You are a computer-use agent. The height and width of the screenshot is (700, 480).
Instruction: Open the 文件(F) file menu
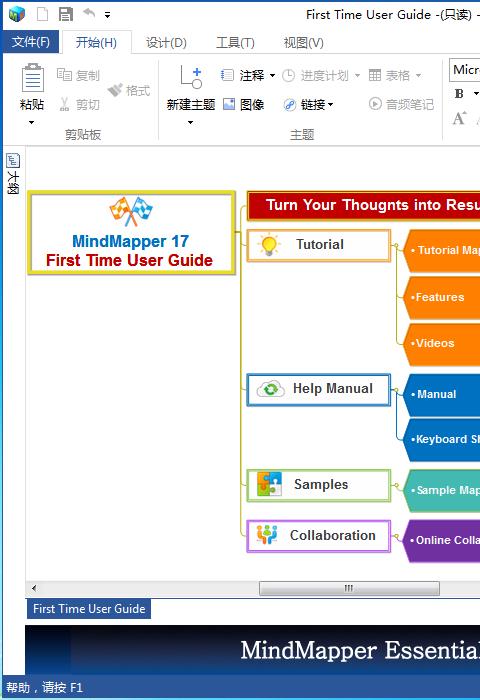(30, 42)
